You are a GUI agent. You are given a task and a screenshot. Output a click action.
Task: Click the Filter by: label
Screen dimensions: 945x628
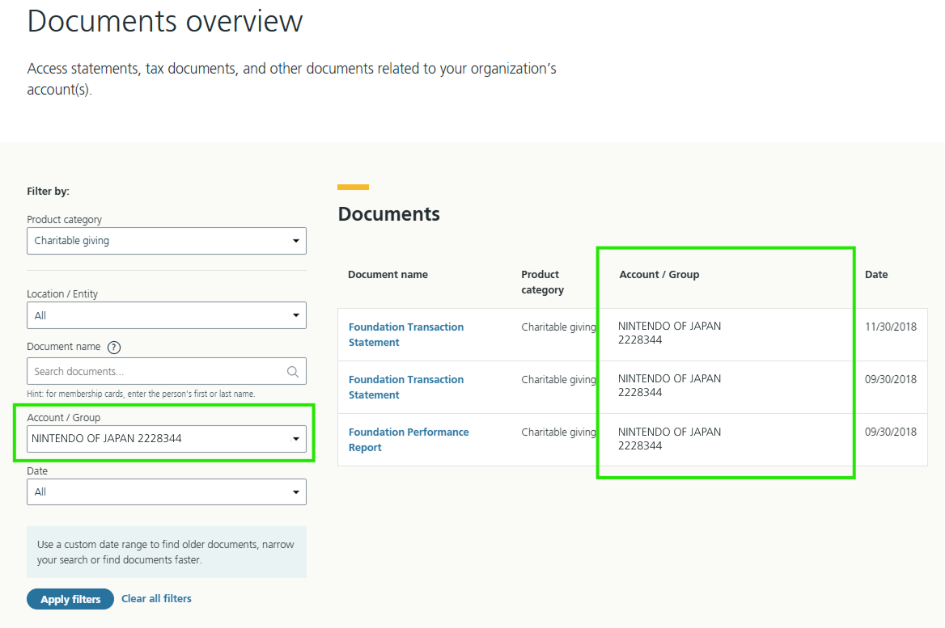48,191
